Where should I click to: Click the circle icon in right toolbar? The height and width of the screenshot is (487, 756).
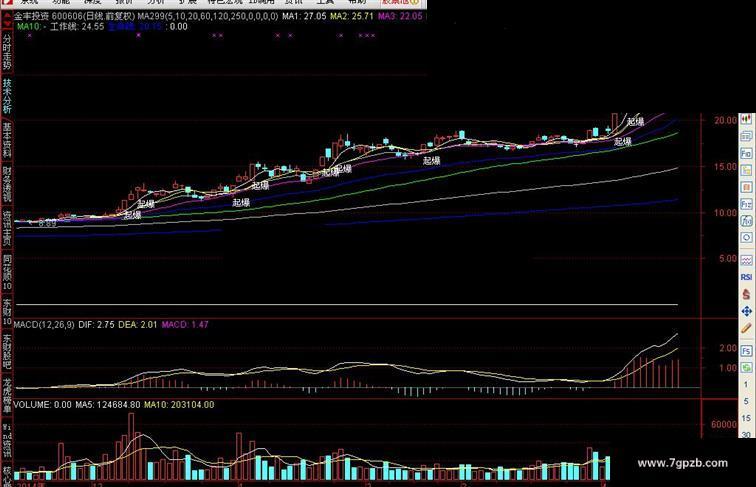coord(746,238)
